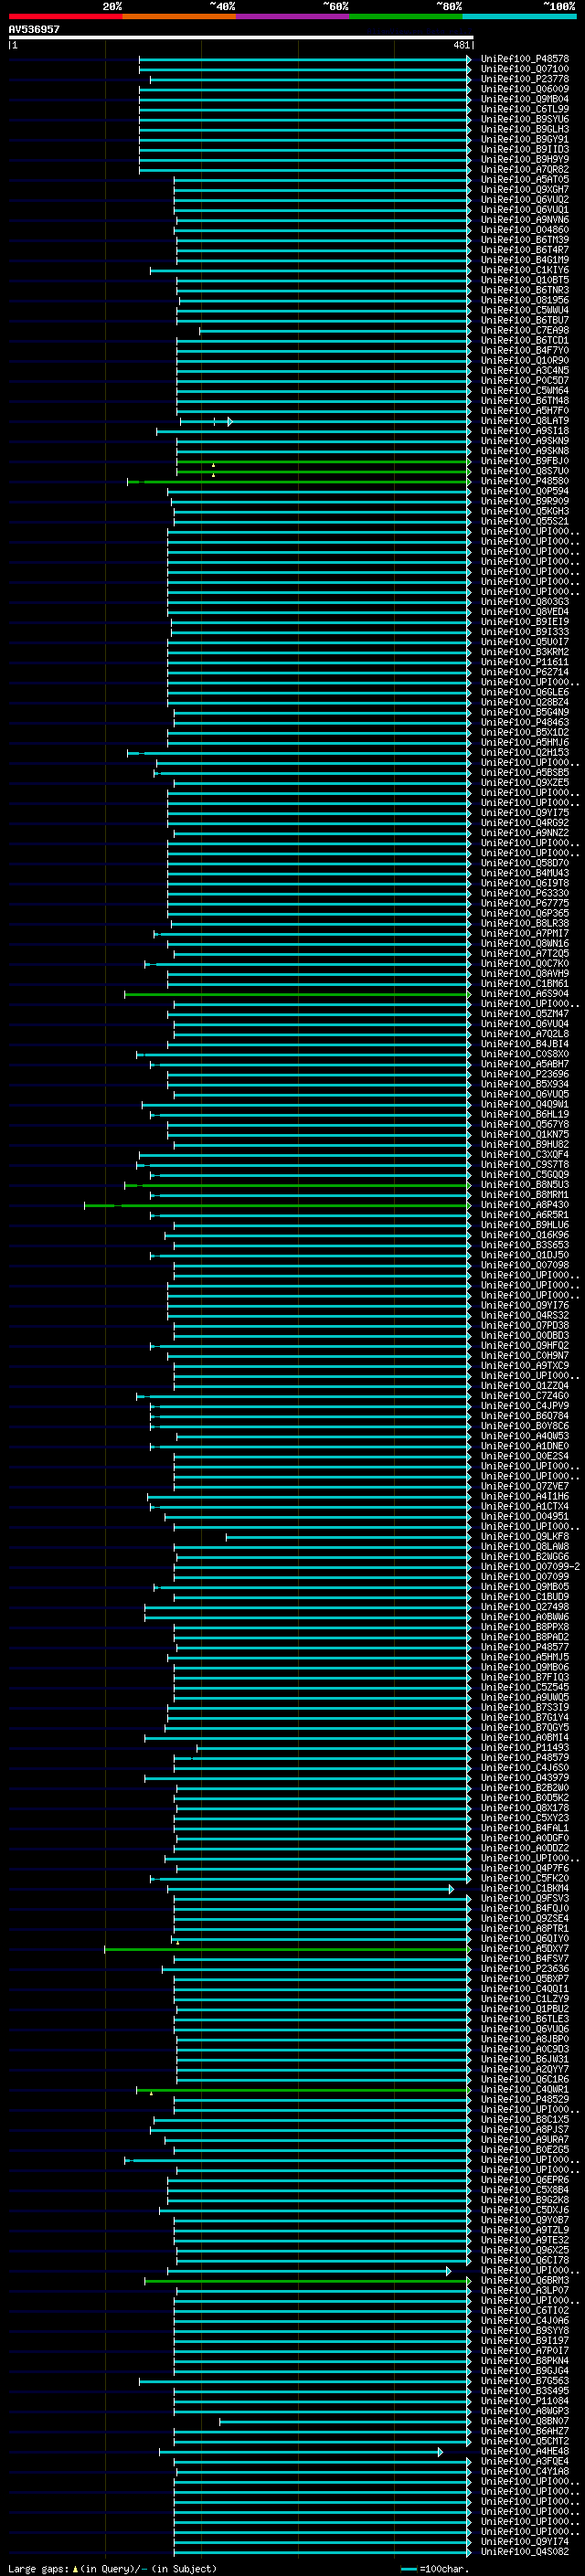Click the arrow marker in the Q8LAT9 alignment row
The image size is (585, 2576).
coord(230,422)
